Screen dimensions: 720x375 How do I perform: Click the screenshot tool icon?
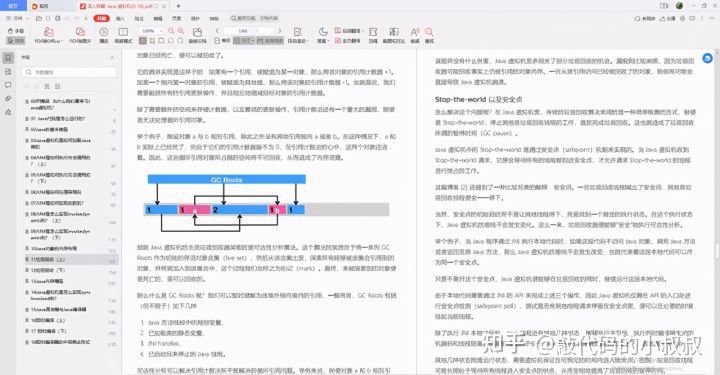click(x=373, y=32)
